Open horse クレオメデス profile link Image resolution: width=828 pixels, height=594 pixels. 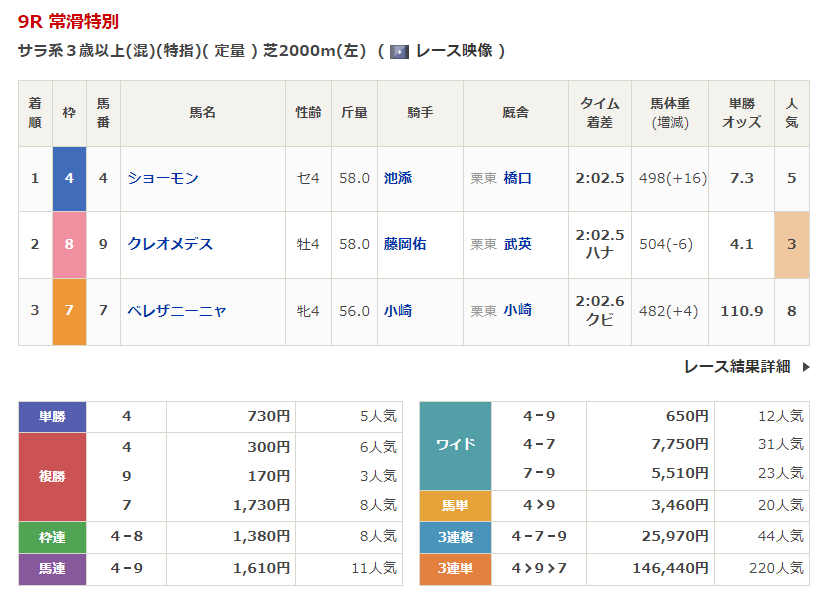(x=170, y=244)
